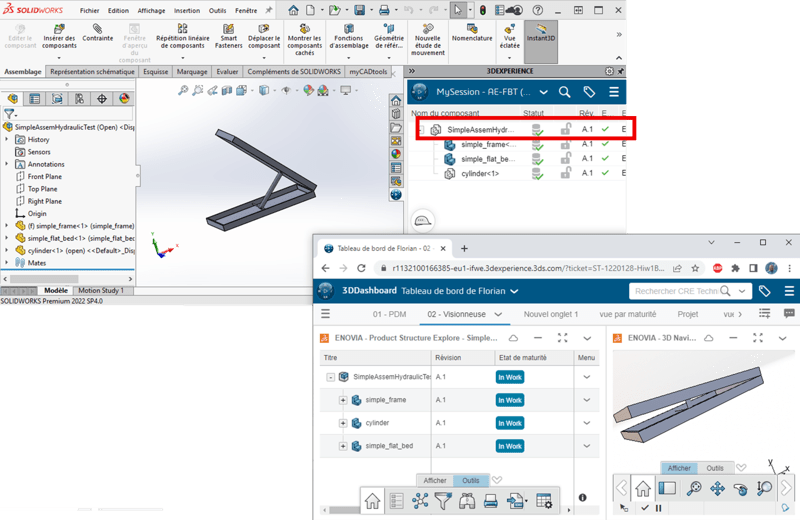Open Géométrie de référence tool
800x520 pixels.
point(389,36)
